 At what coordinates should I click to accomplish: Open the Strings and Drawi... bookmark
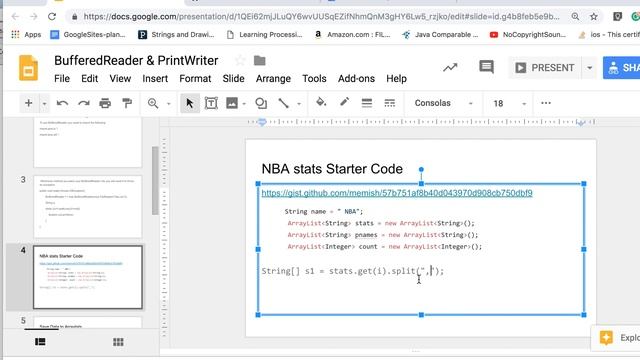[x=176, y=35]
